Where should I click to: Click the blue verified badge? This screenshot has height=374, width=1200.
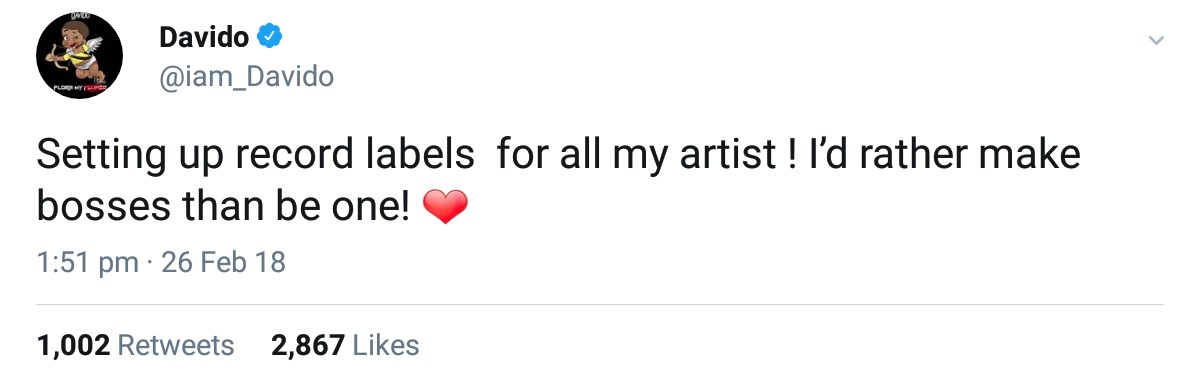click(270, 38)
